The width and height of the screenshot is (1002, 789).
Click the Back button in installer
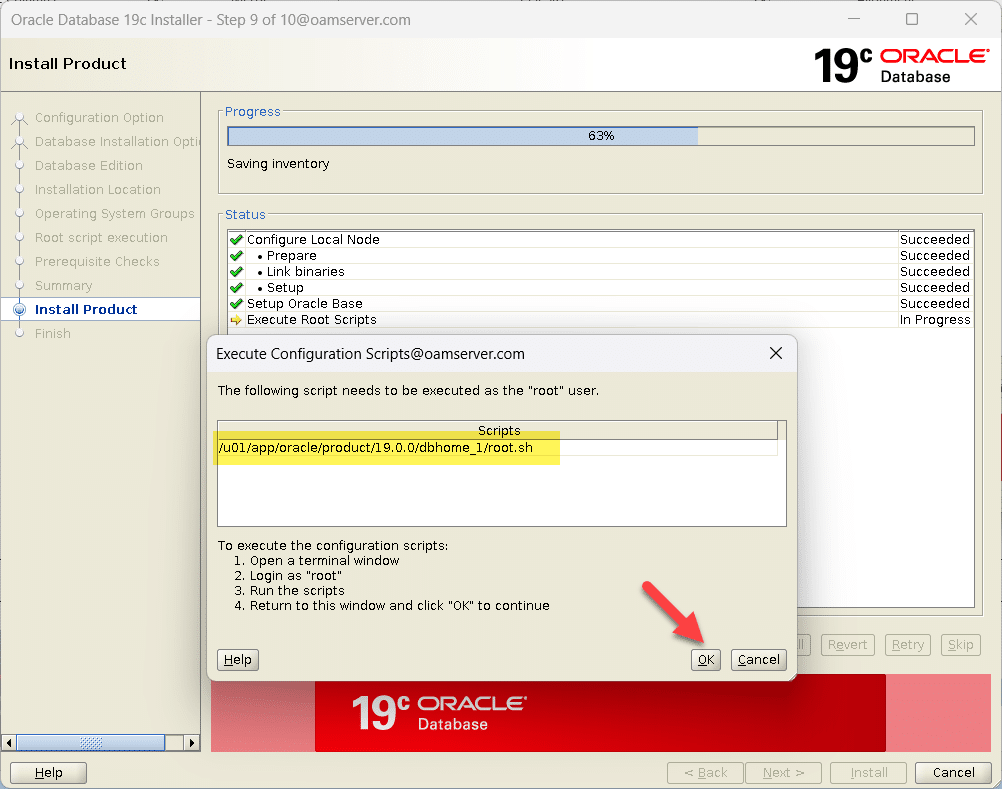pos(705,772)
